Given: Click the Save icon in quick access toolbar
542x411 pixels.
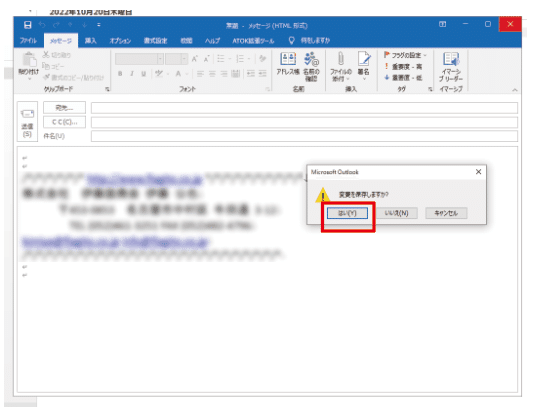Looking at the screenshot, I should (x=28, y=25).
